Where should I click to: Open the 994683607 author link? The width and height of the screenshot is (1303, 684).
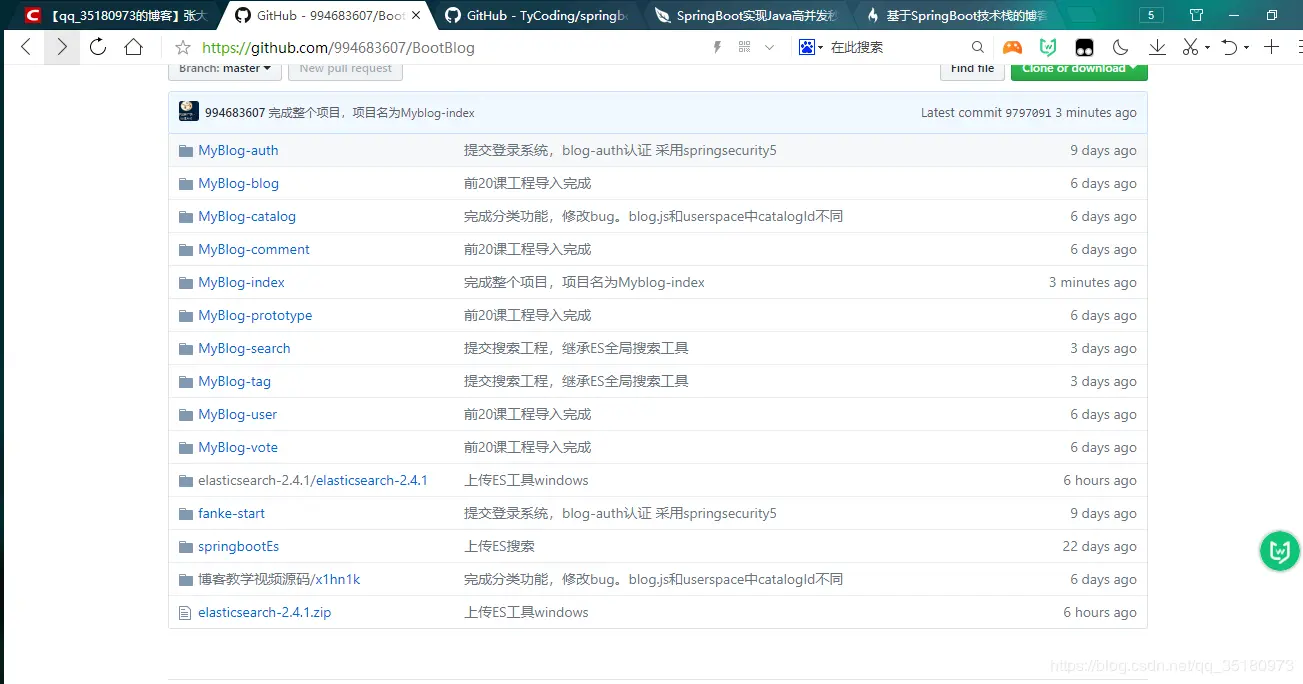tap(235, 113)
